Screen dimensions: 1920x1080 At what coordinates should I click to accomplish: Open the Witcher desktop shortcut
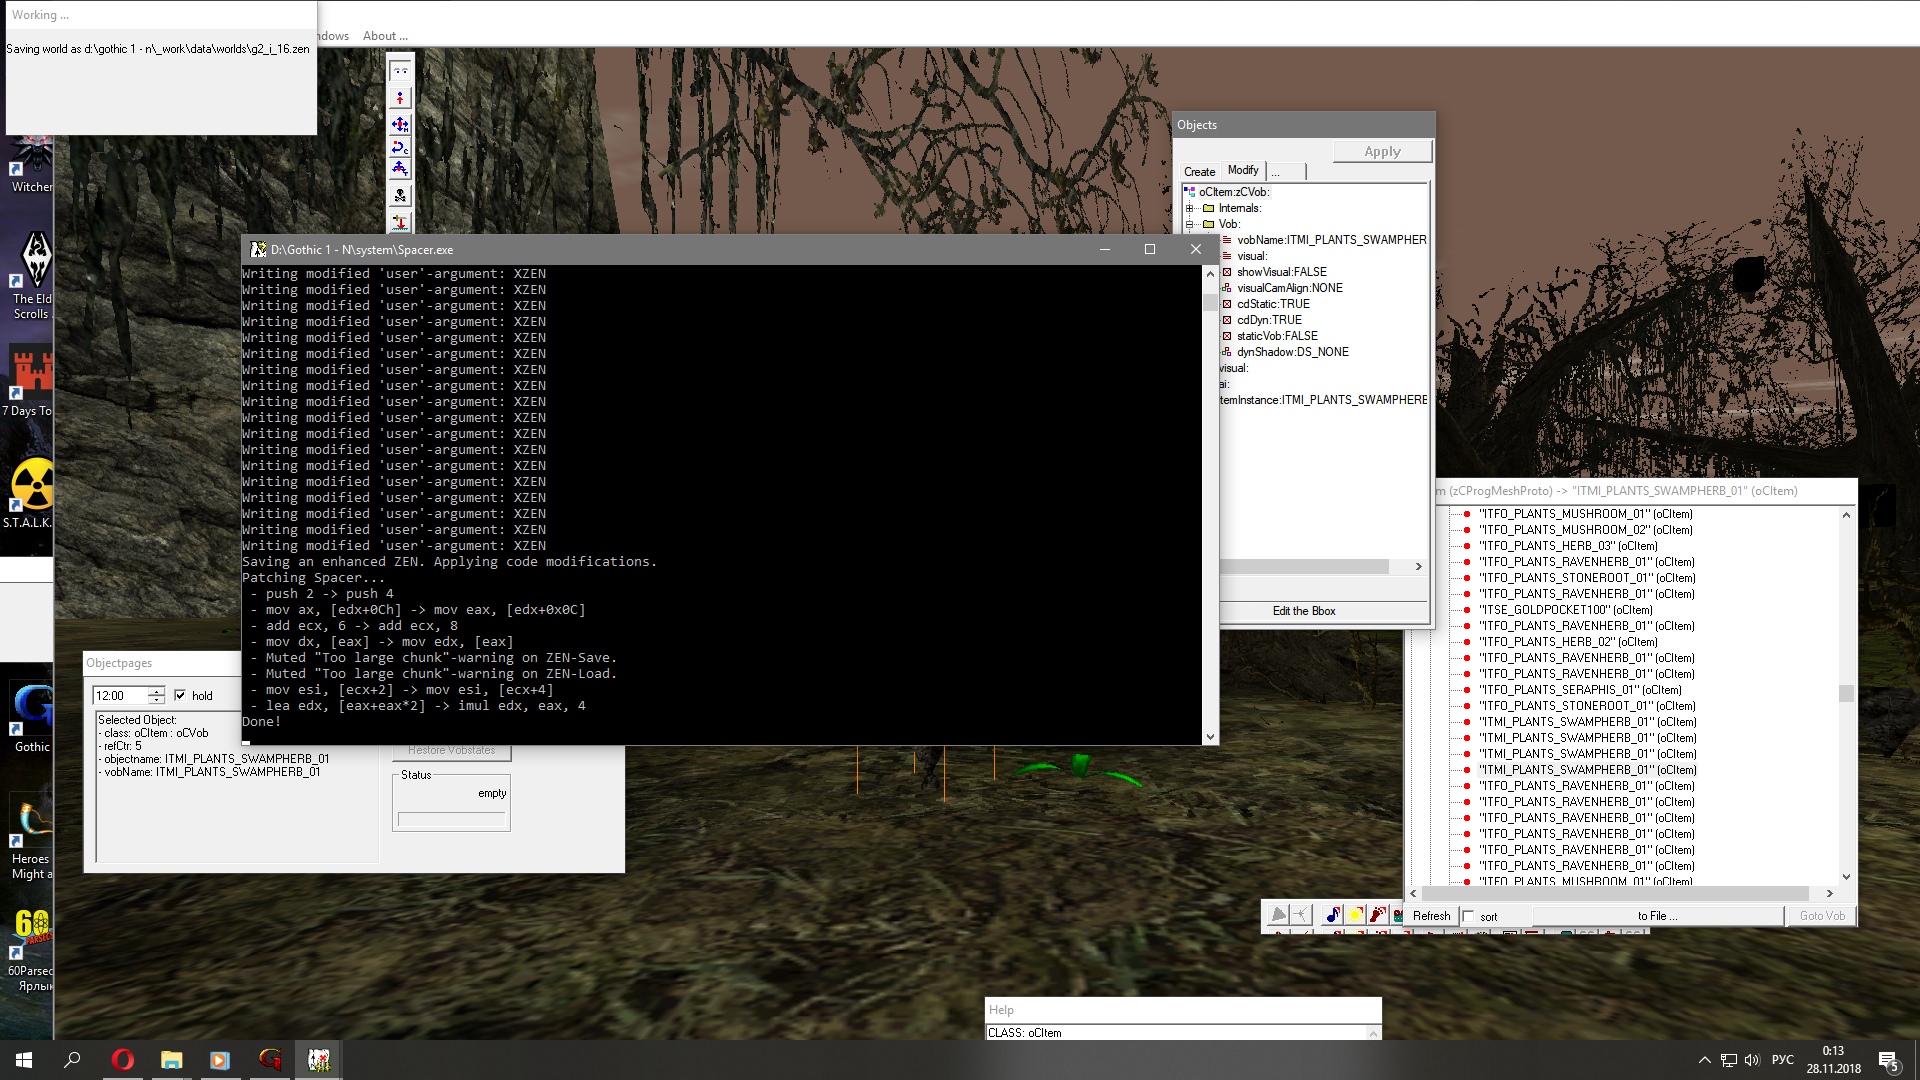click(31, 165)
